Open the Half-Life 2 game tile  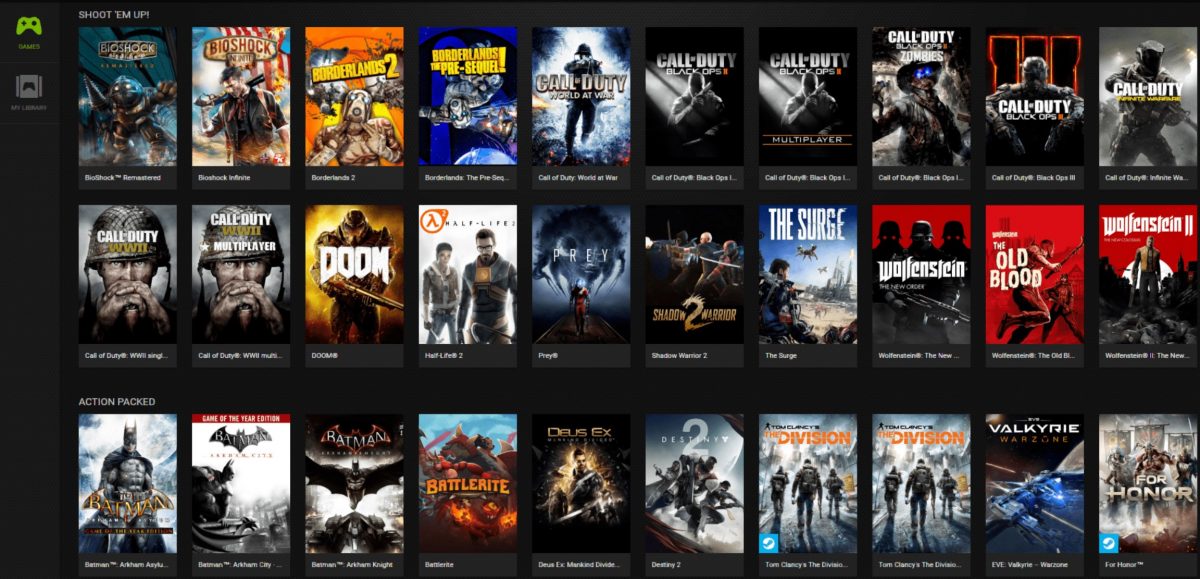468,274
